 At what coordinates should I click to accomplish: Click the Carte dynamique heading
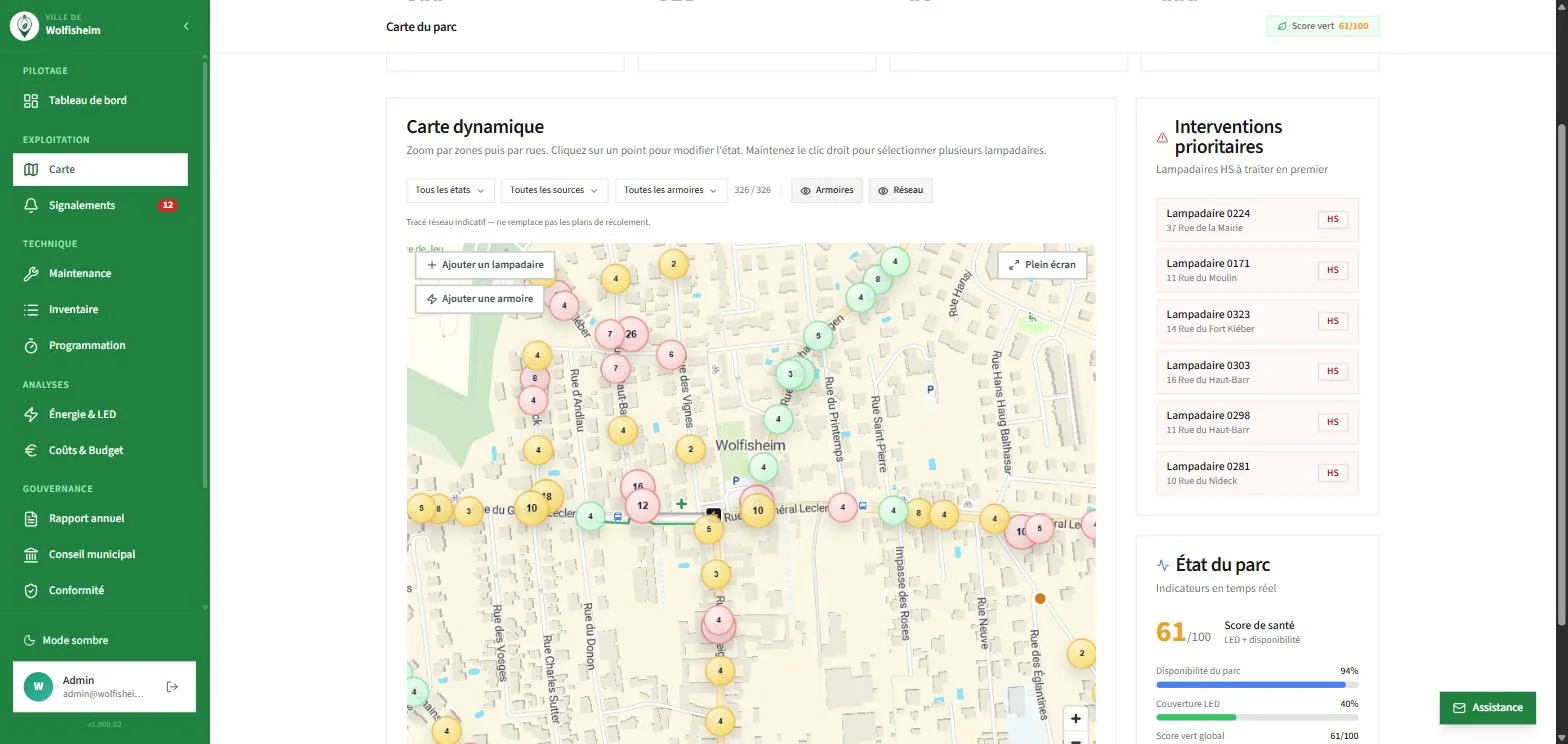point(475,127)
